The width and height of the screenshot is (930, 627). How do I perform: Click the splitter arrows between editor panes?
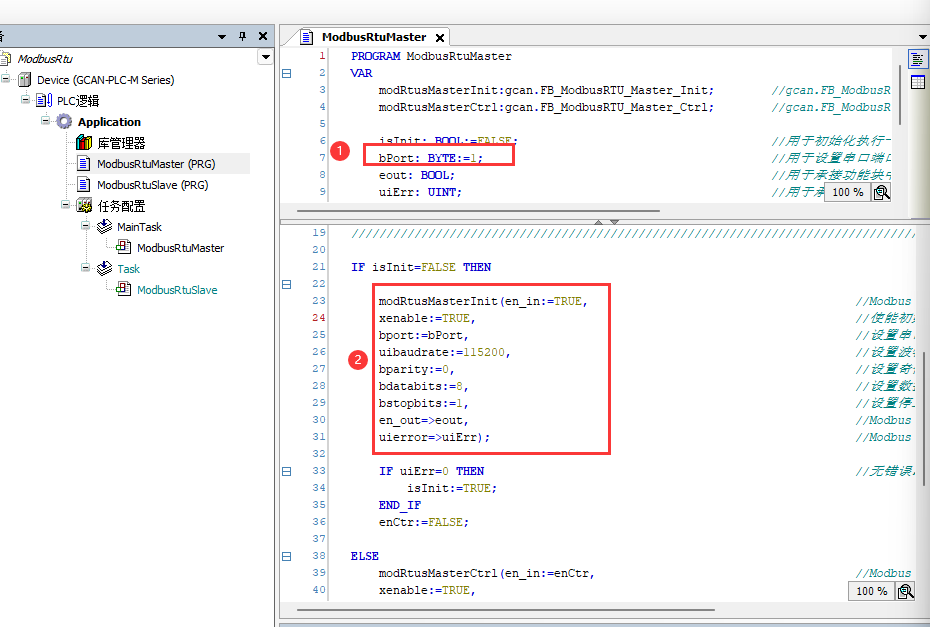tap(606, 221)
